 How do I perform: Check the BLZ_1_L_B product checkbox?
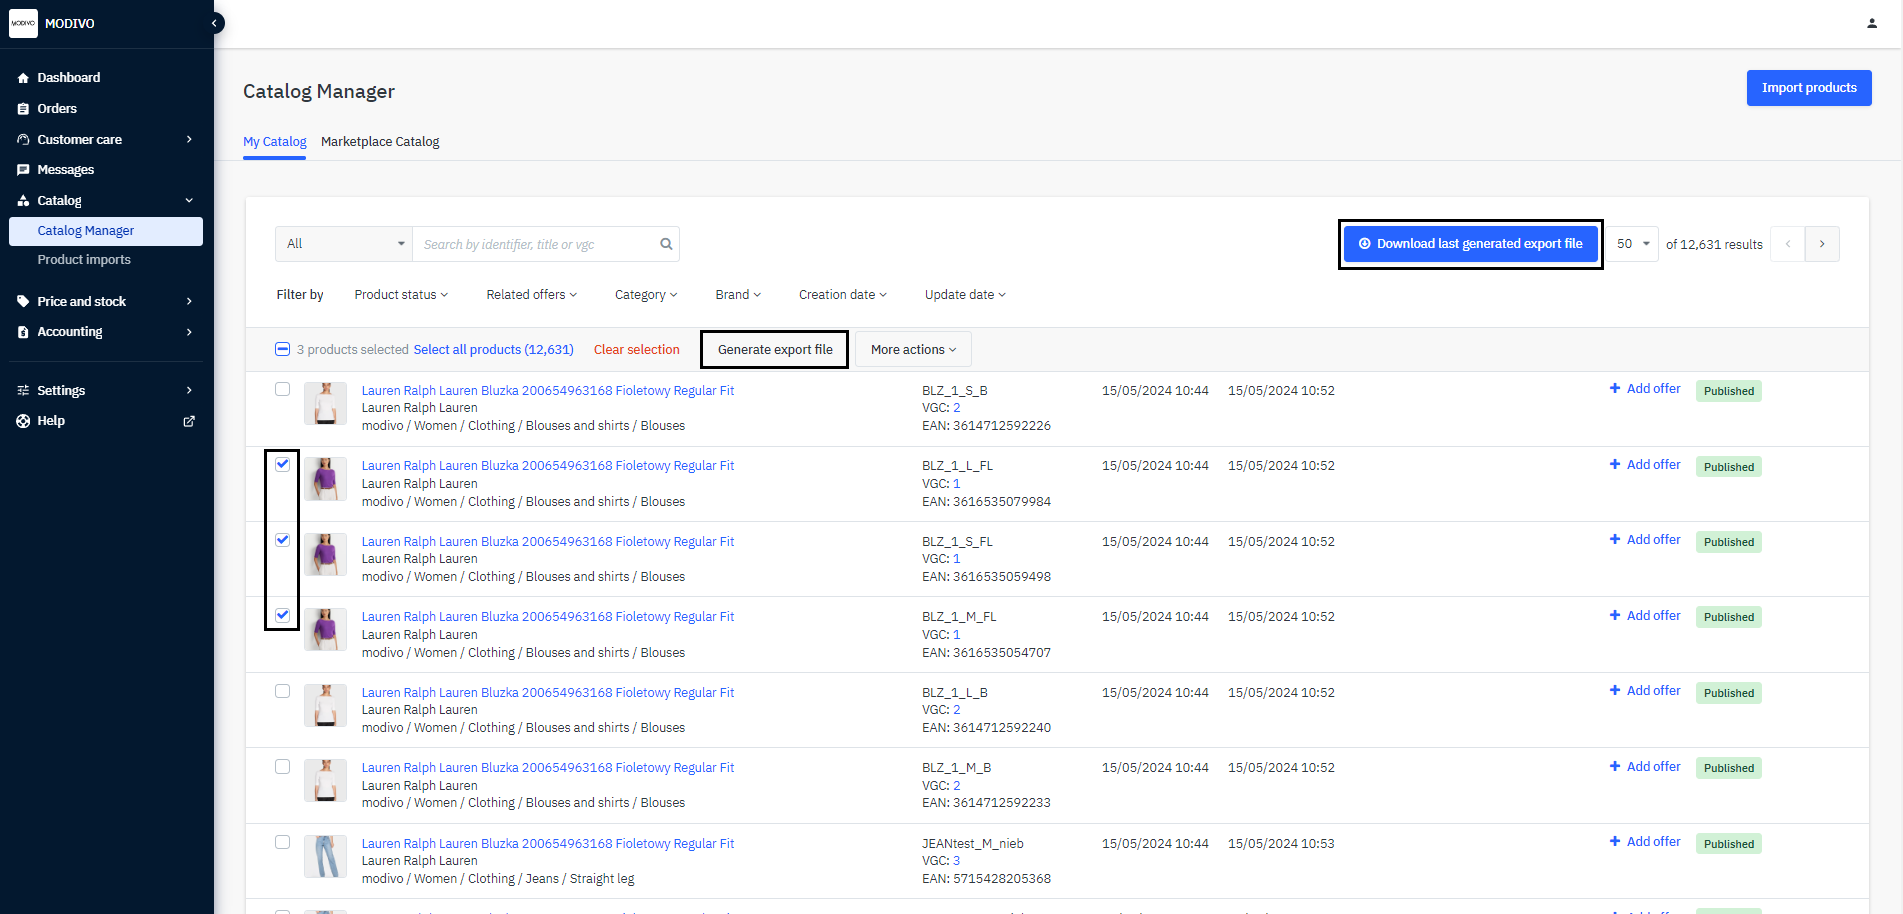click(282, 691)
